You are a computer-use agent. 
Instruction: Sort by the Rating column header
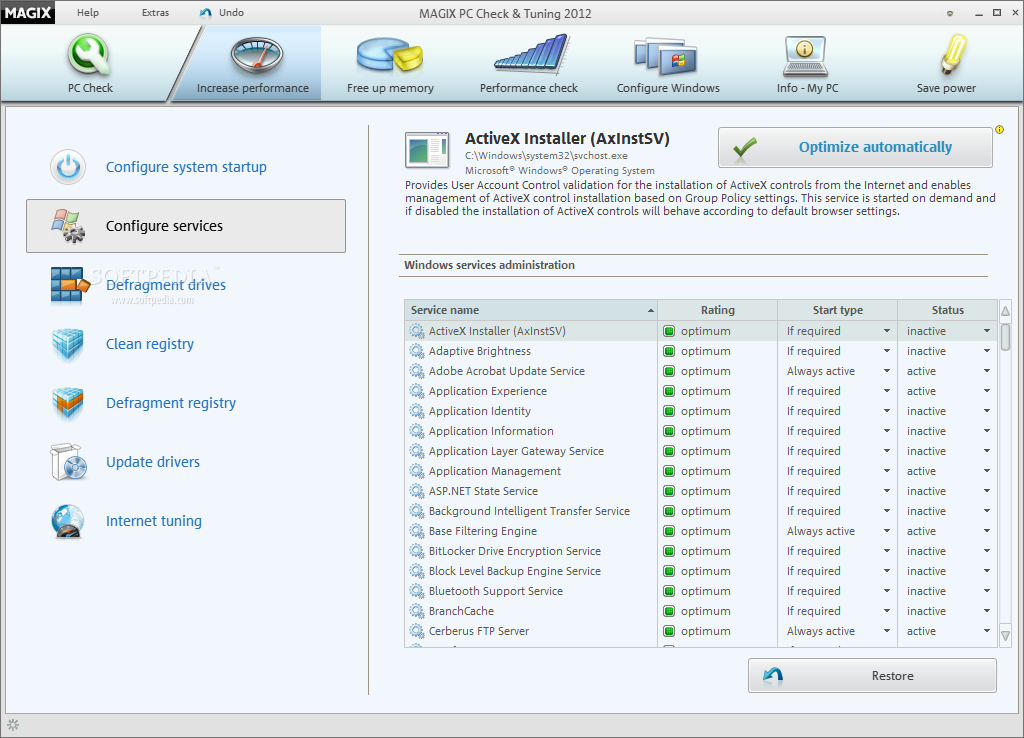pyautogui.click(x=718, y=310)
